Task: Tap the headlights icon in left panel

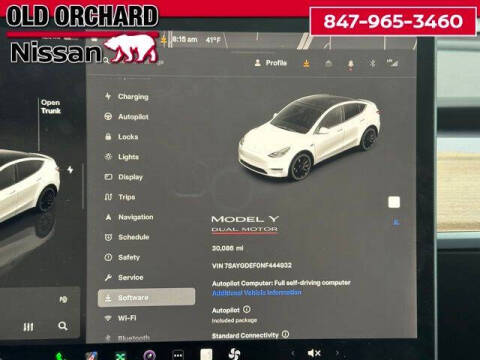Action: pos(63,299)
